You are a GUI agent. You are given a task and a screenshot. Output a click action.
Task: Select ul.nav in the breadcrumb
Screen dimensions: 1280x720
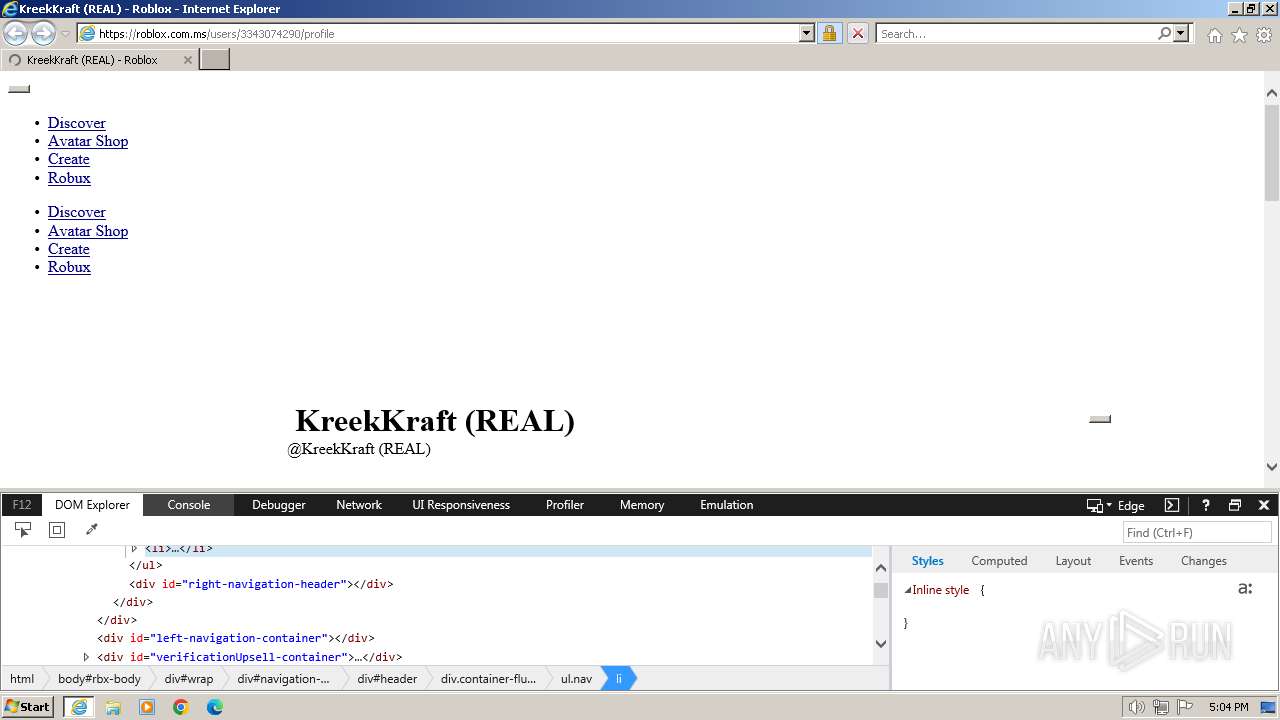point(576,678)
